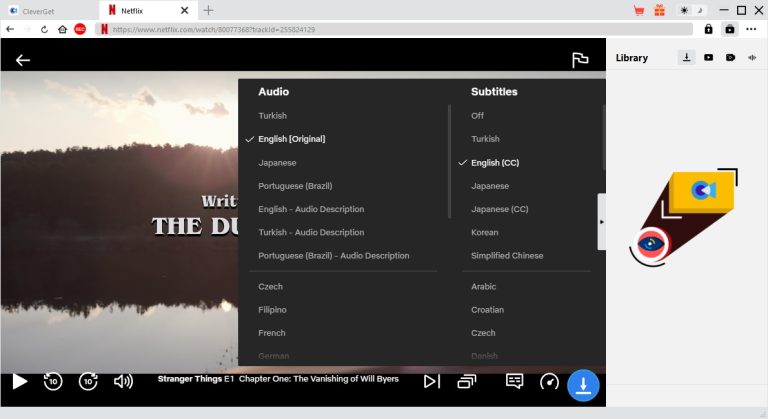Open the Library recording tab icon
The image size is (768, 419).
(730, 57)
